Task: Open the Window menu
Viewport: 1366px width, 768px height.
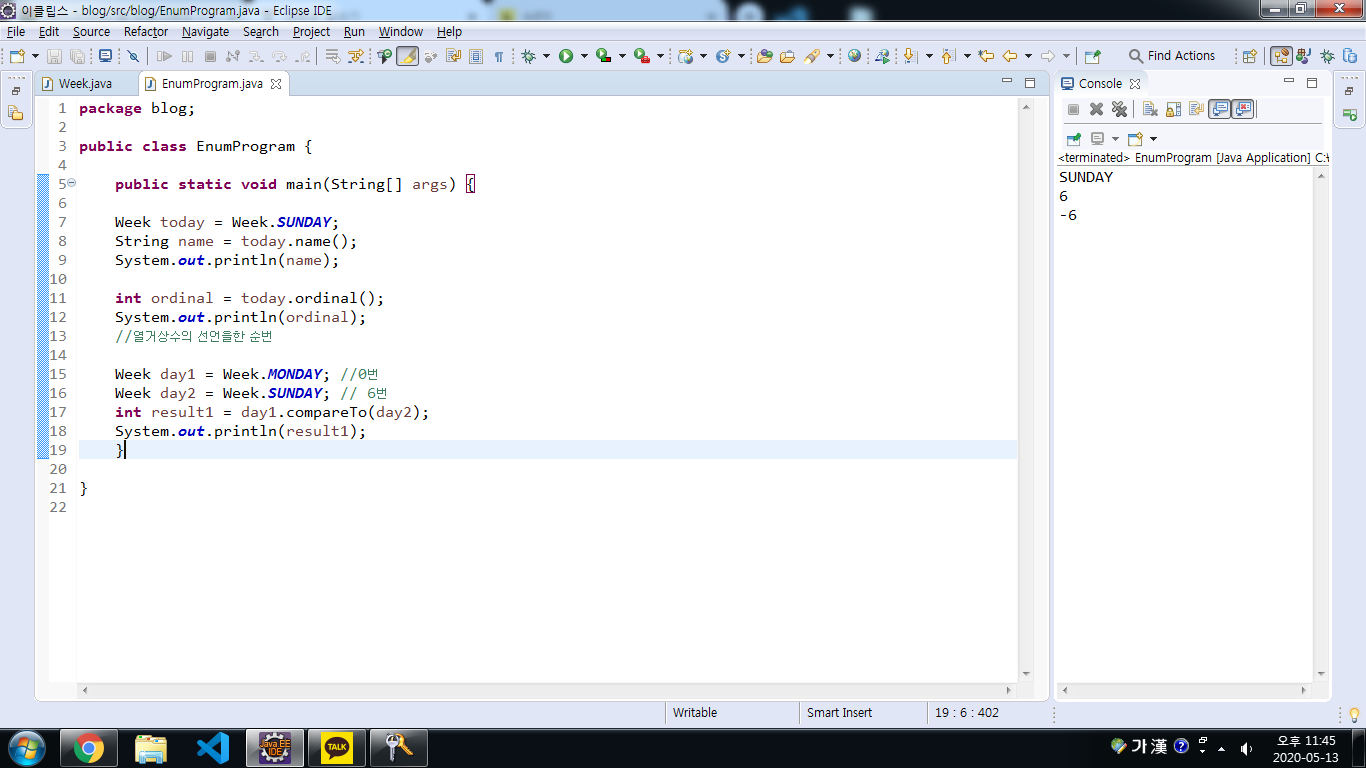Action: tap(400, 31)
